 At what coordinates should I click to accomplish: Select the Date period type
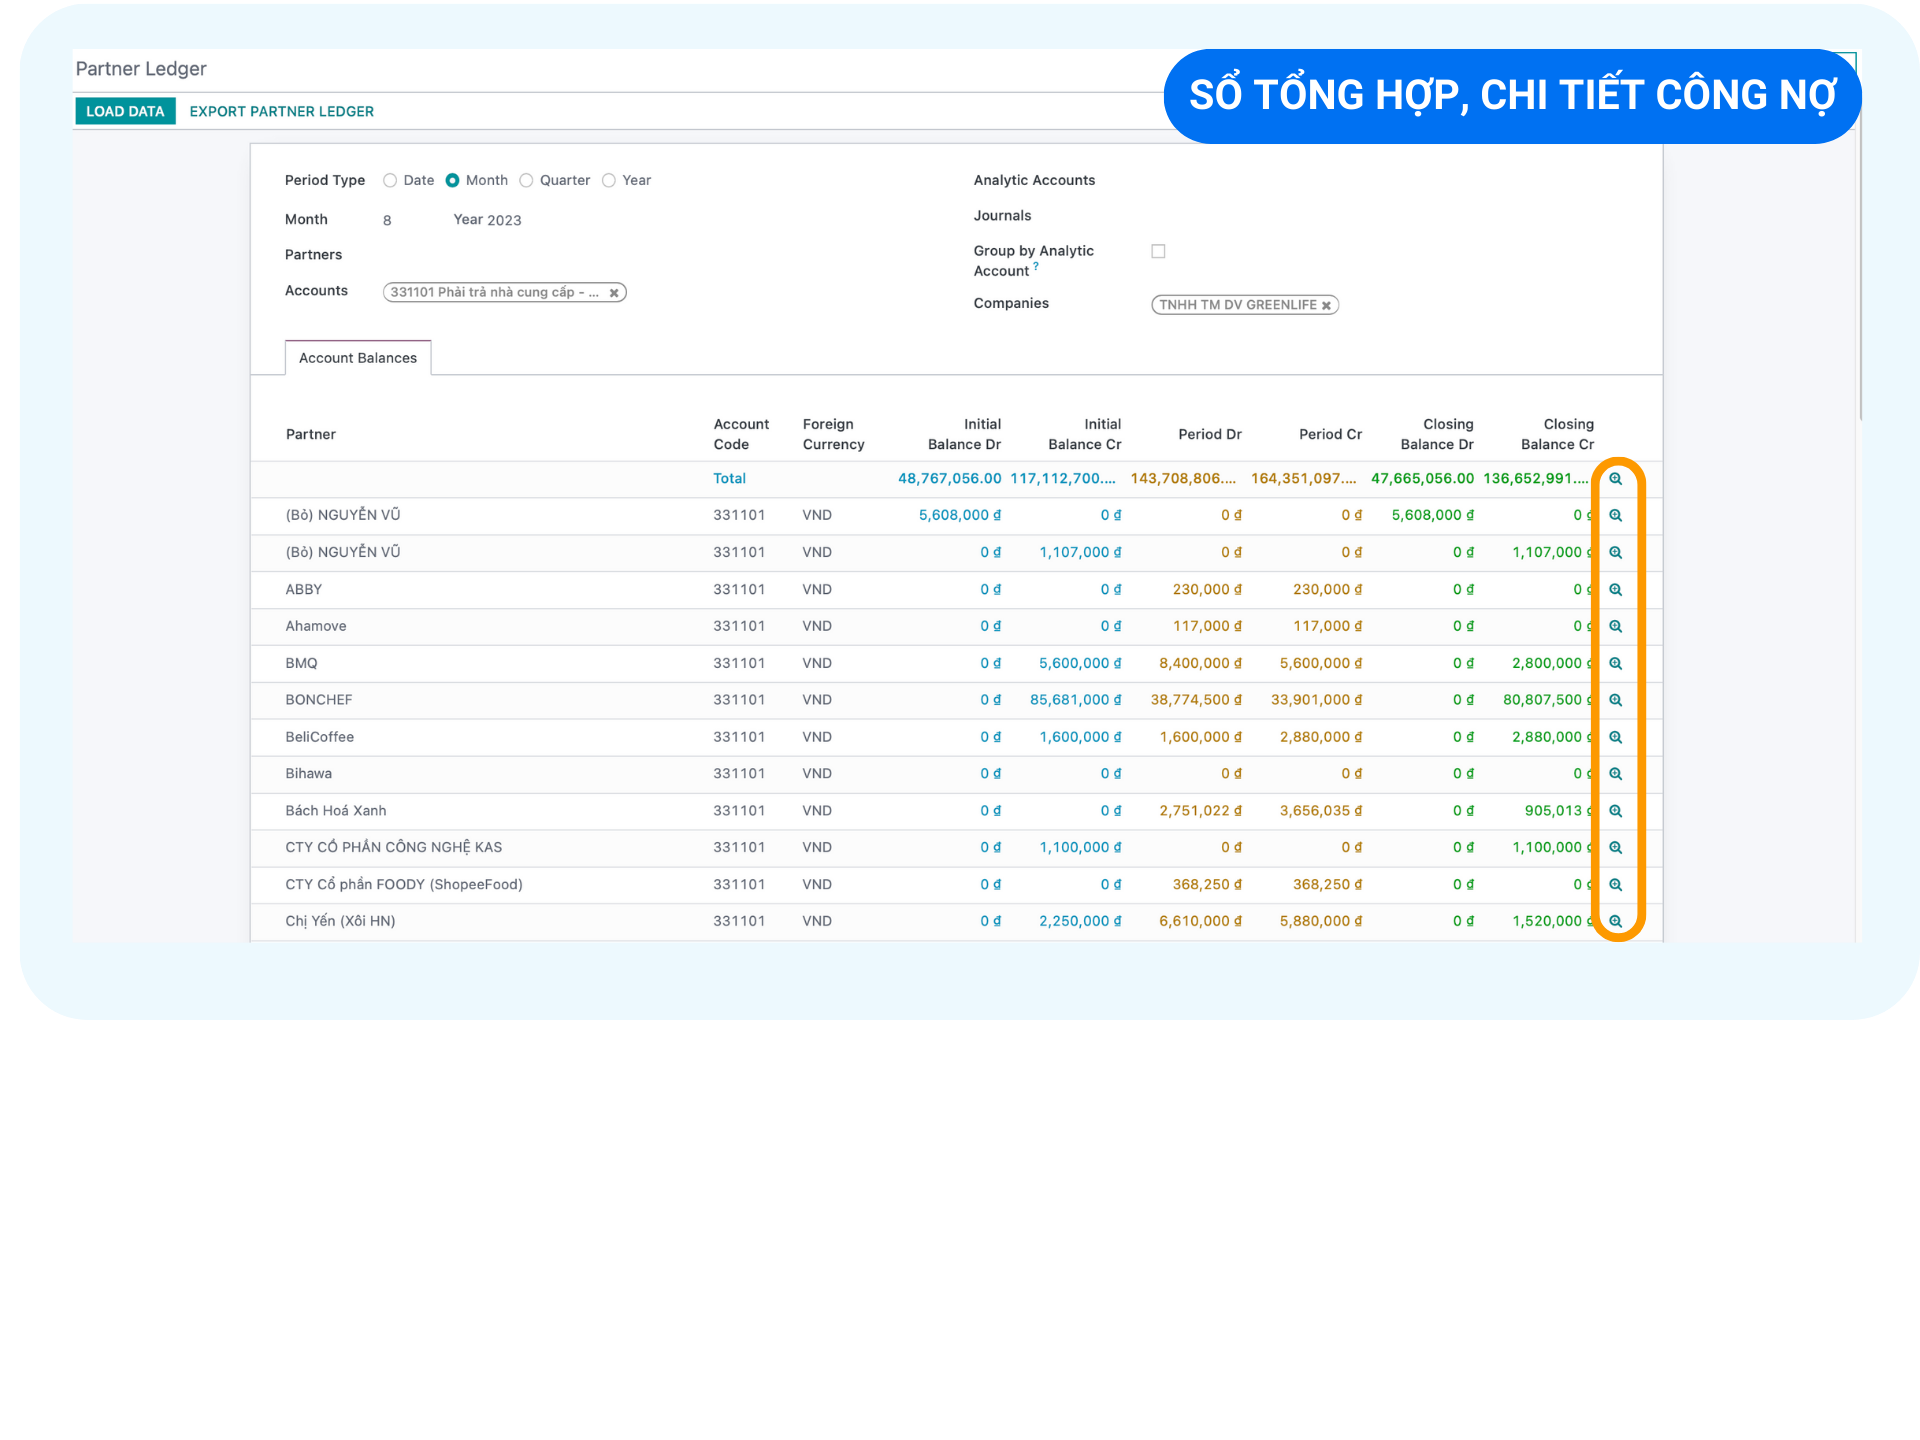tap(390, 181)
